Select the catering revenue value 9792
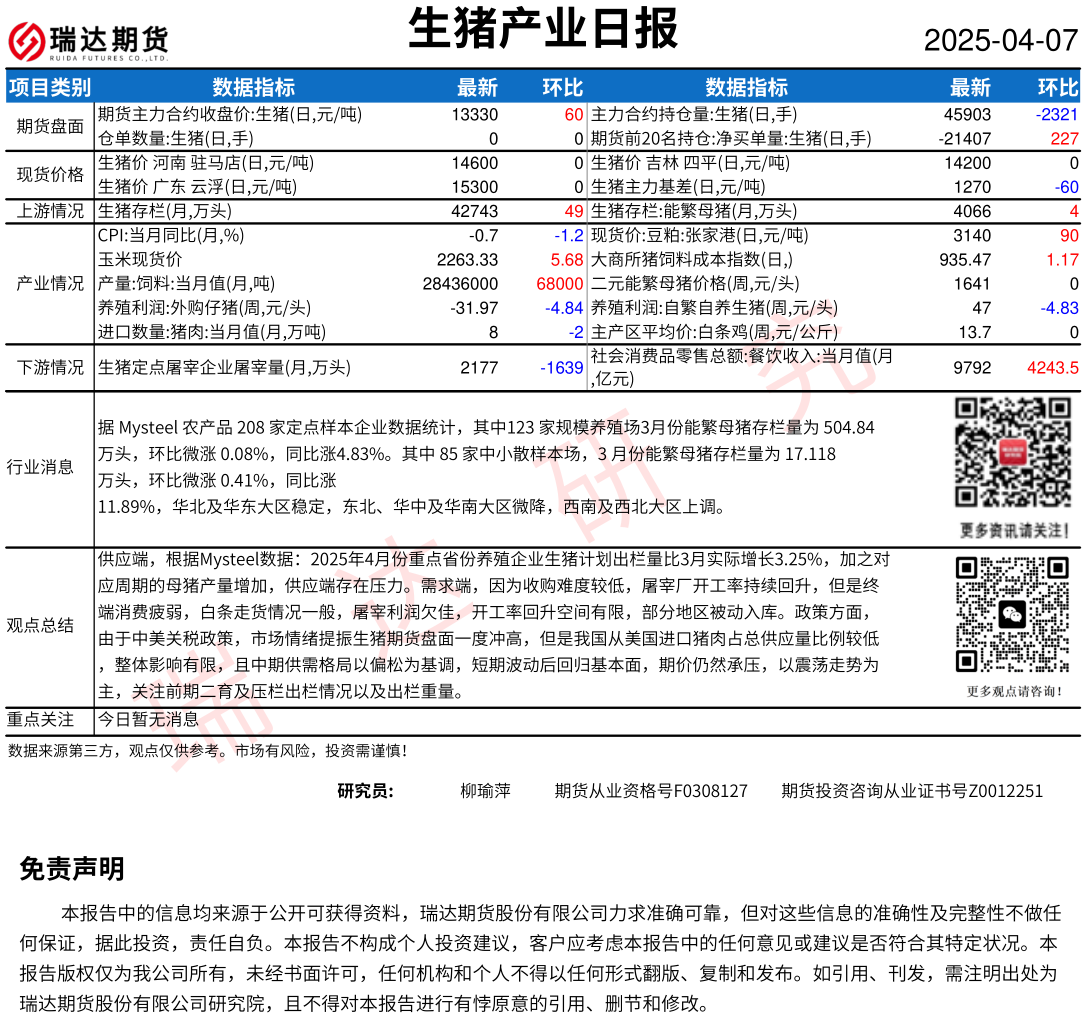The image size is (1086, 1017). [x=972, y=368]
